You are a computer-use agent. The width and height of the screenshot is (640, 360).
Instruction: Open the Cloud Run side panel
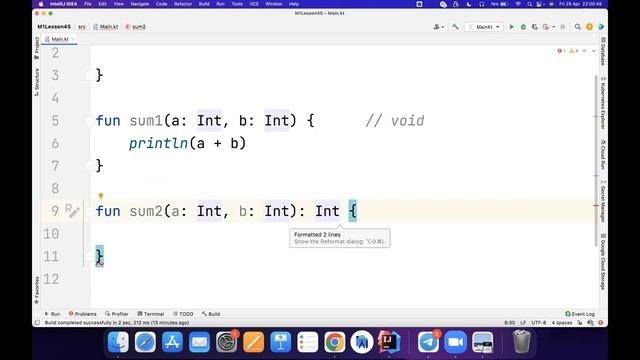(603, 154)
